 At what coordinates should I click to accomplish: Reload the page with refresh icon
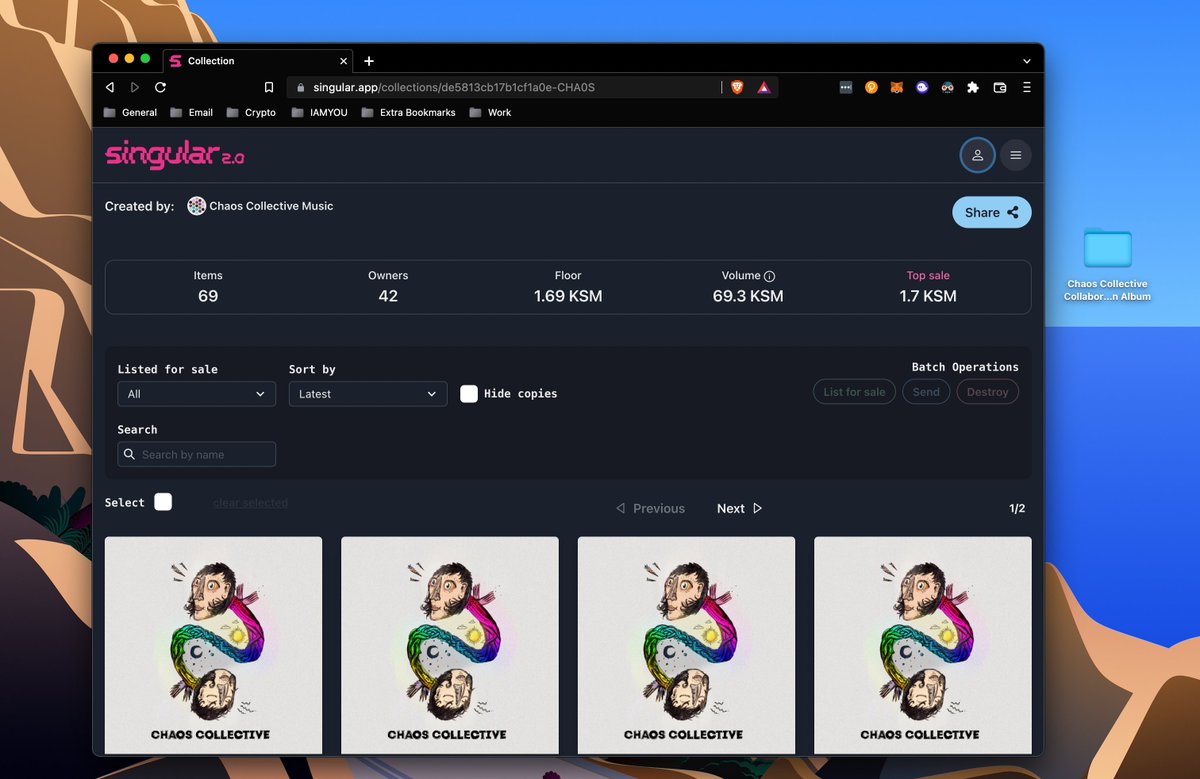(x=160, y=88)
